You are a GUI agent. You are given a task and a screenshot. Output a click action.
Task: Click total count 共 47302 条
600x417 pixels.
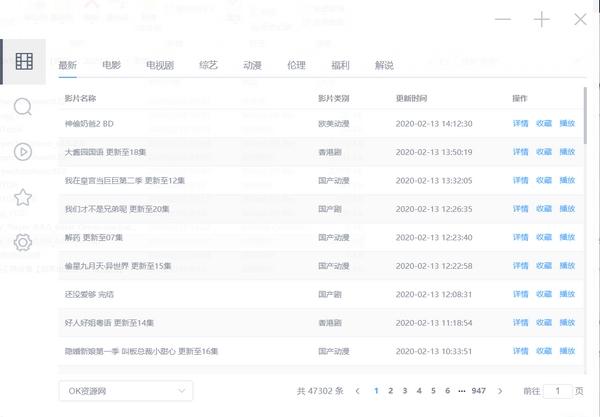(320, 391)
